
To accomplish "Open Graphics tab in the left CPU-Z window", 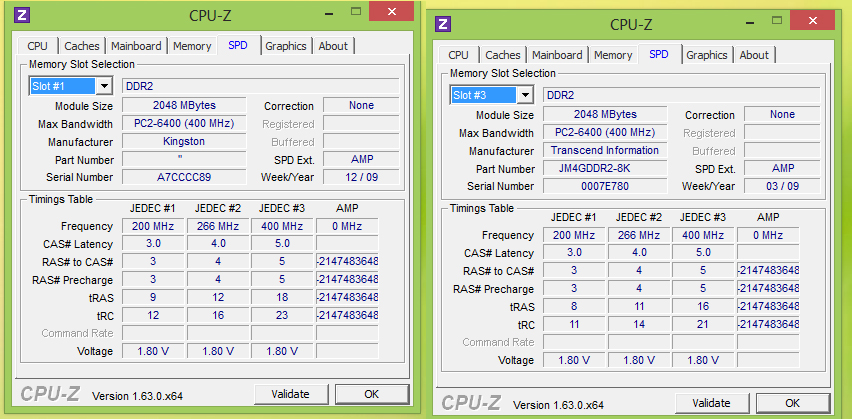I will (x=286, y=46).
